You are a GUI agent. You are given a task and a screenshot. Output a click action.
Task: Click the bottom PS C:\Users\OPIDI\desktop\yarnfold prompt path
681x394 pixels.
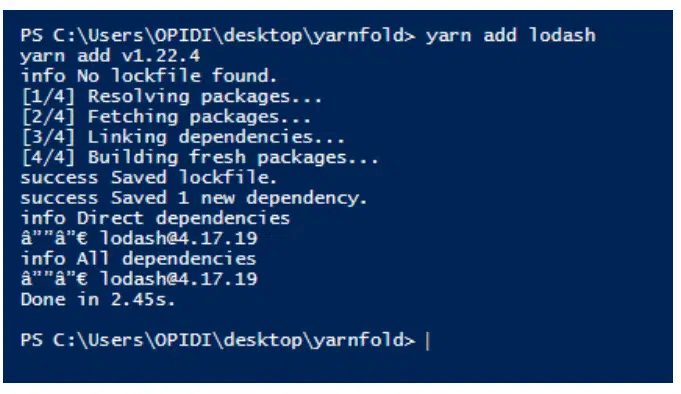click(x=218, y=341)
